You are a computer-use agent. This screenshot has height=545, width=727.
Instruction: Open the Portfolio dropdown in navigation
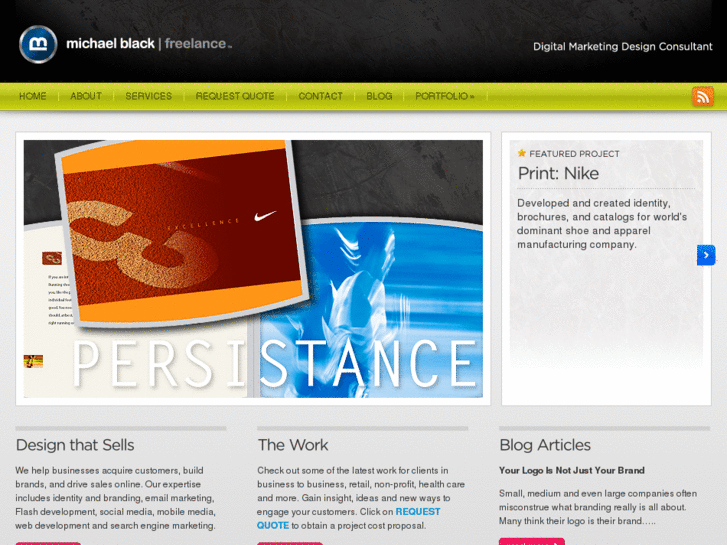(444, 96)
